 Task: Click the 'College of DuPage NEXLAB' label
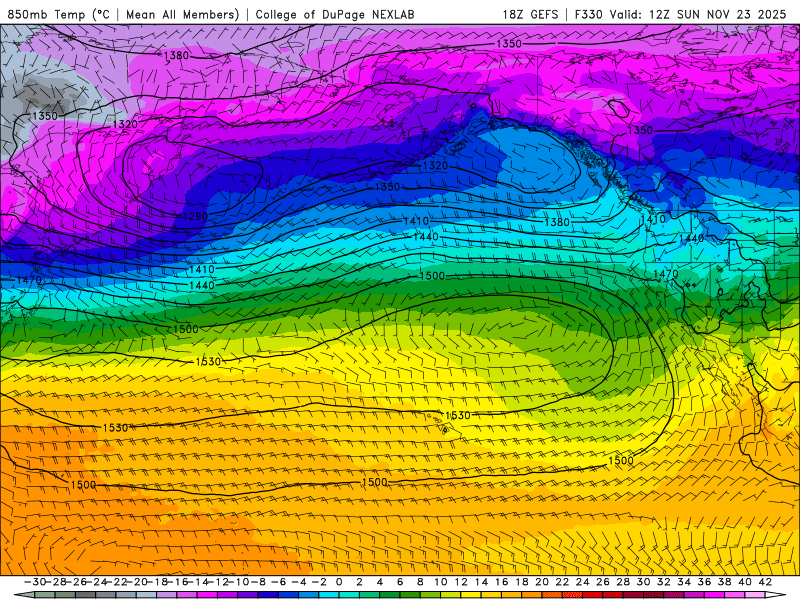(x=335, y=14)
